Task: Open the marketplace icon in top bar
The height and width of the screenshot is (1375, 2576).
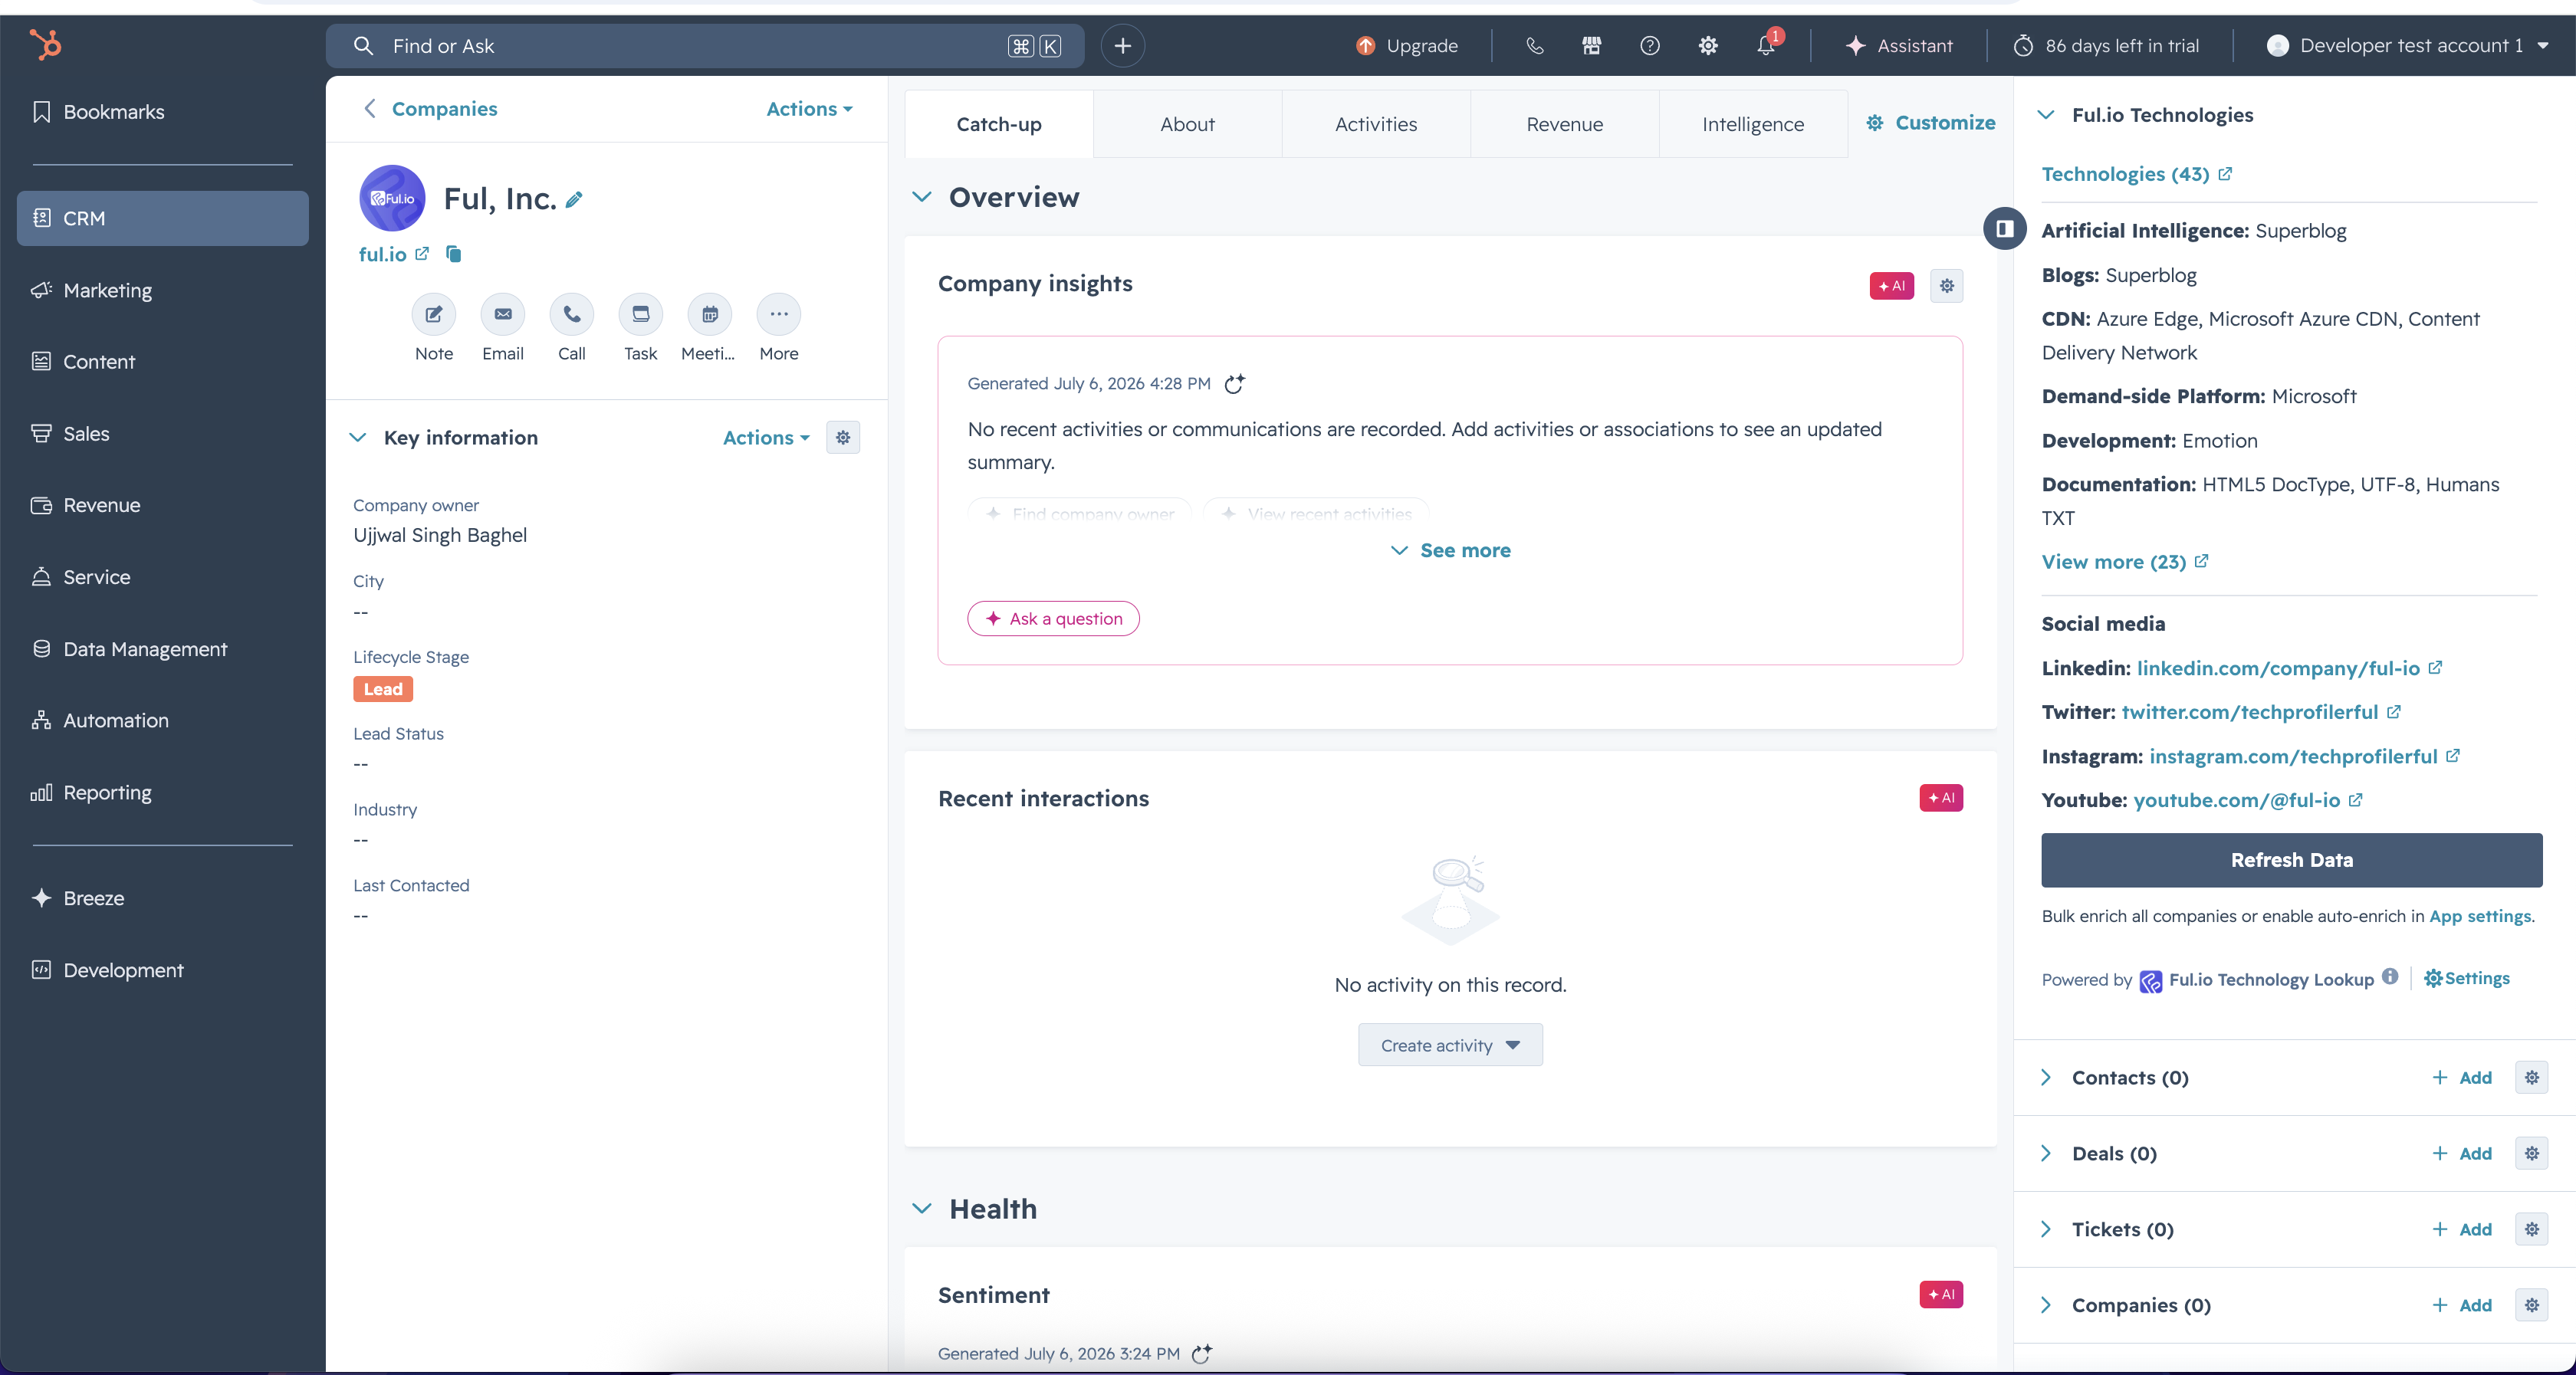Action: point(1591,45)
